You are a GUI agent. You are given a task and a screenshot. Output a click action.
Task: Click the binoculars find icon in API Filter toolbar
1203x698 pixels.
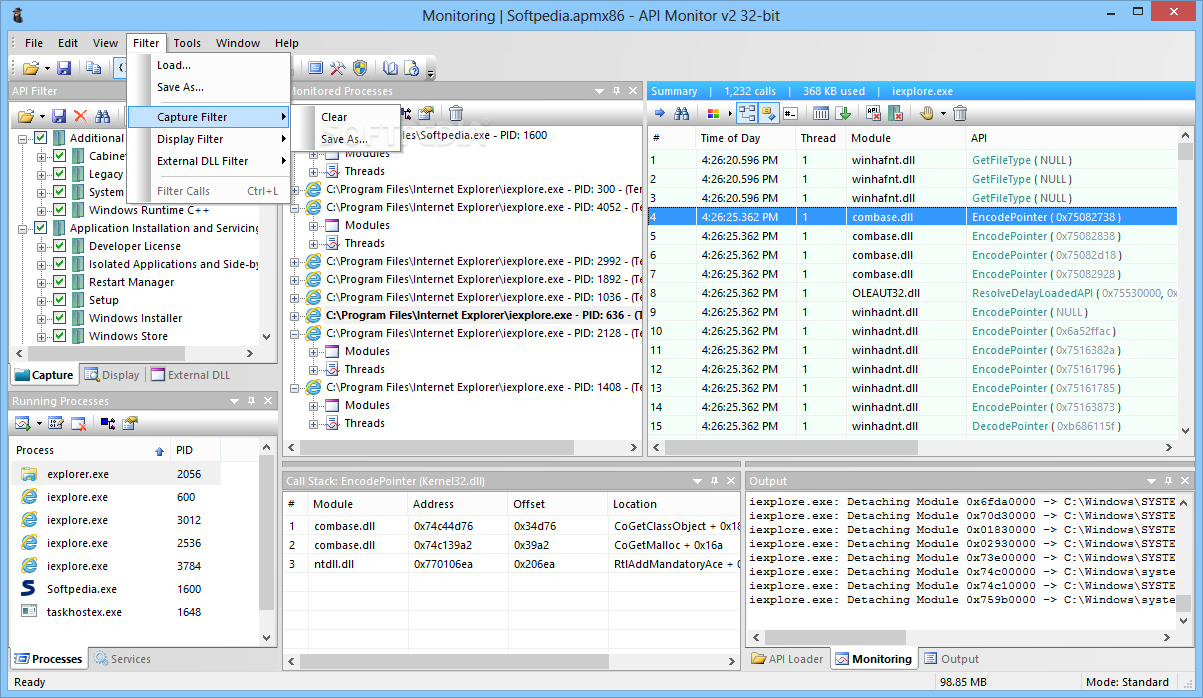(x=103, y=116)
